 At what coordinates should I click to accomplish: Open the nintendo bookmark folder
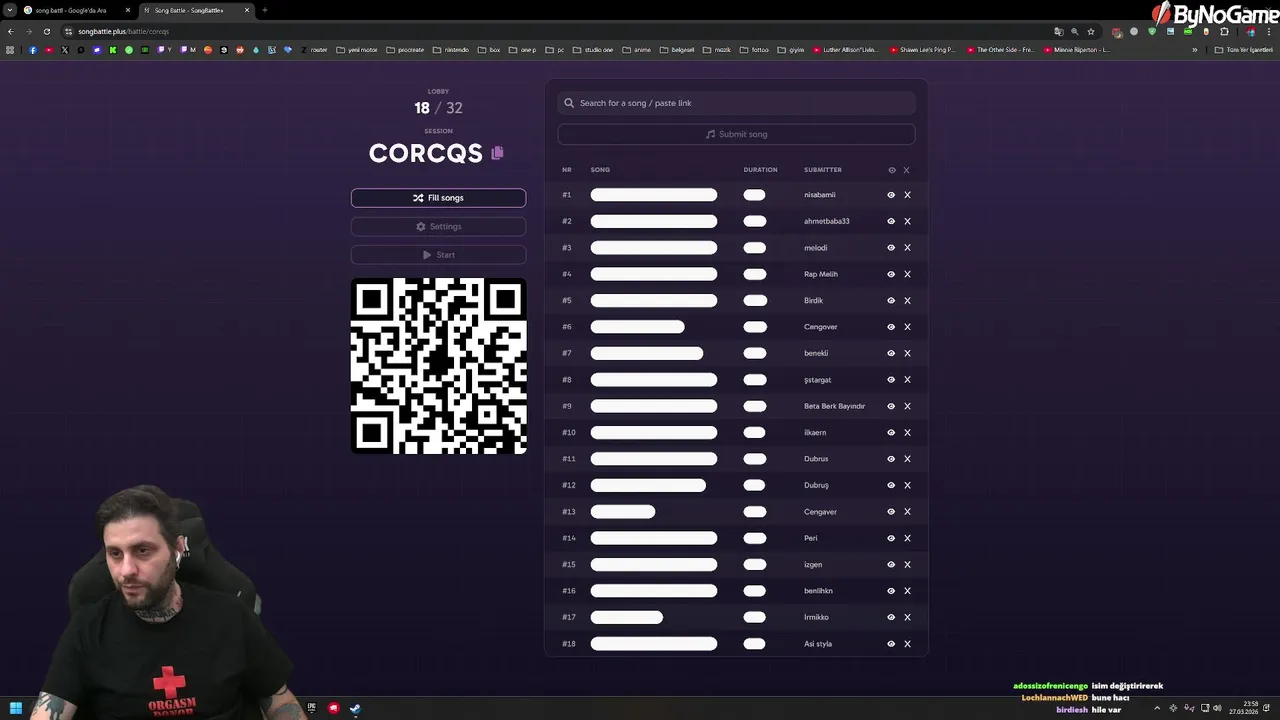click(450, 49)
